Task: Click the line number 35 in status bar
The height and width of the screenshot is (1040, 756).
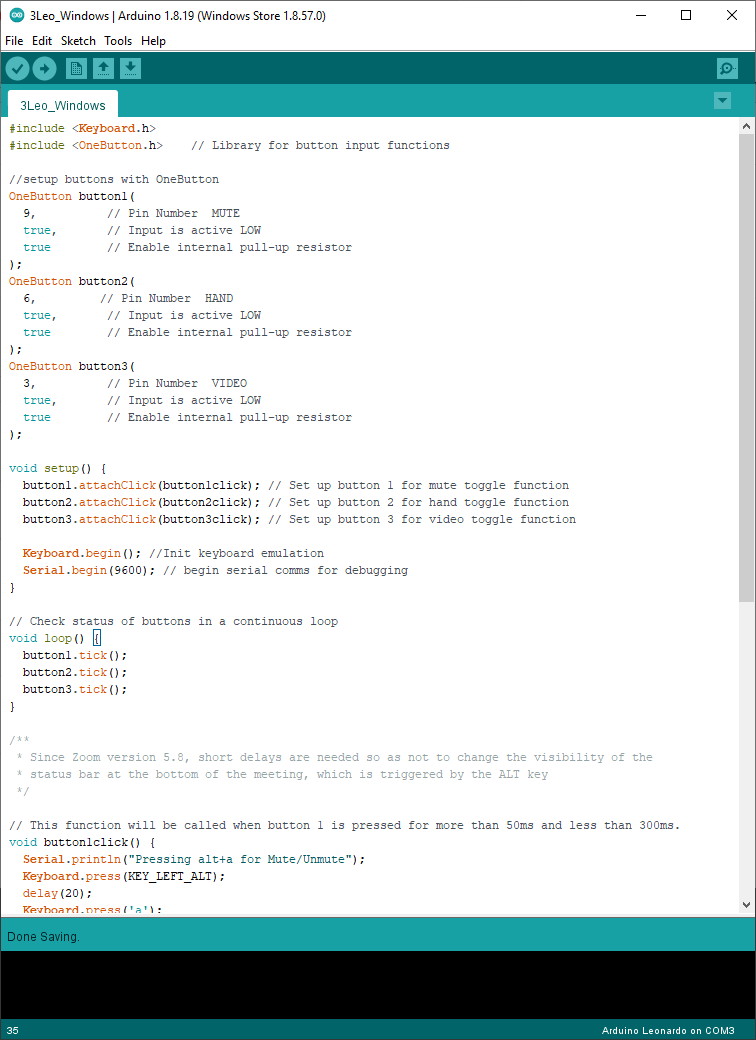Action: coord(13,1031)
